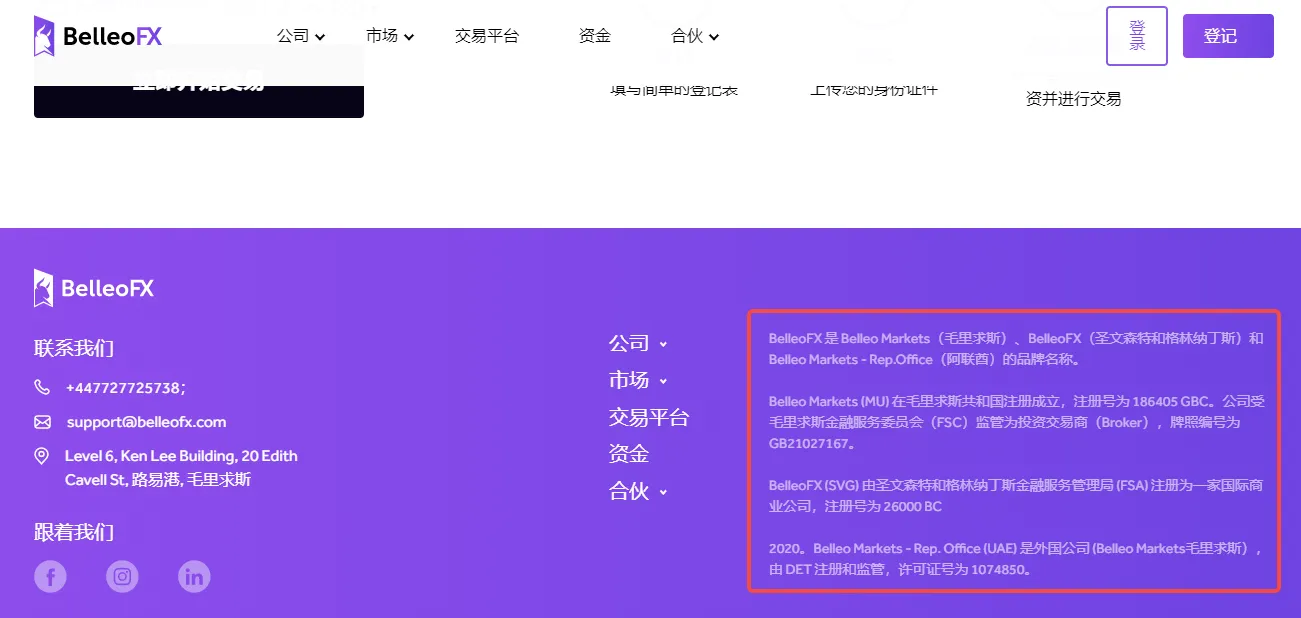This screenshot has height=618, width=1301.
Task: Click the 资并进行交易 step text
Action: [1073, 99]
